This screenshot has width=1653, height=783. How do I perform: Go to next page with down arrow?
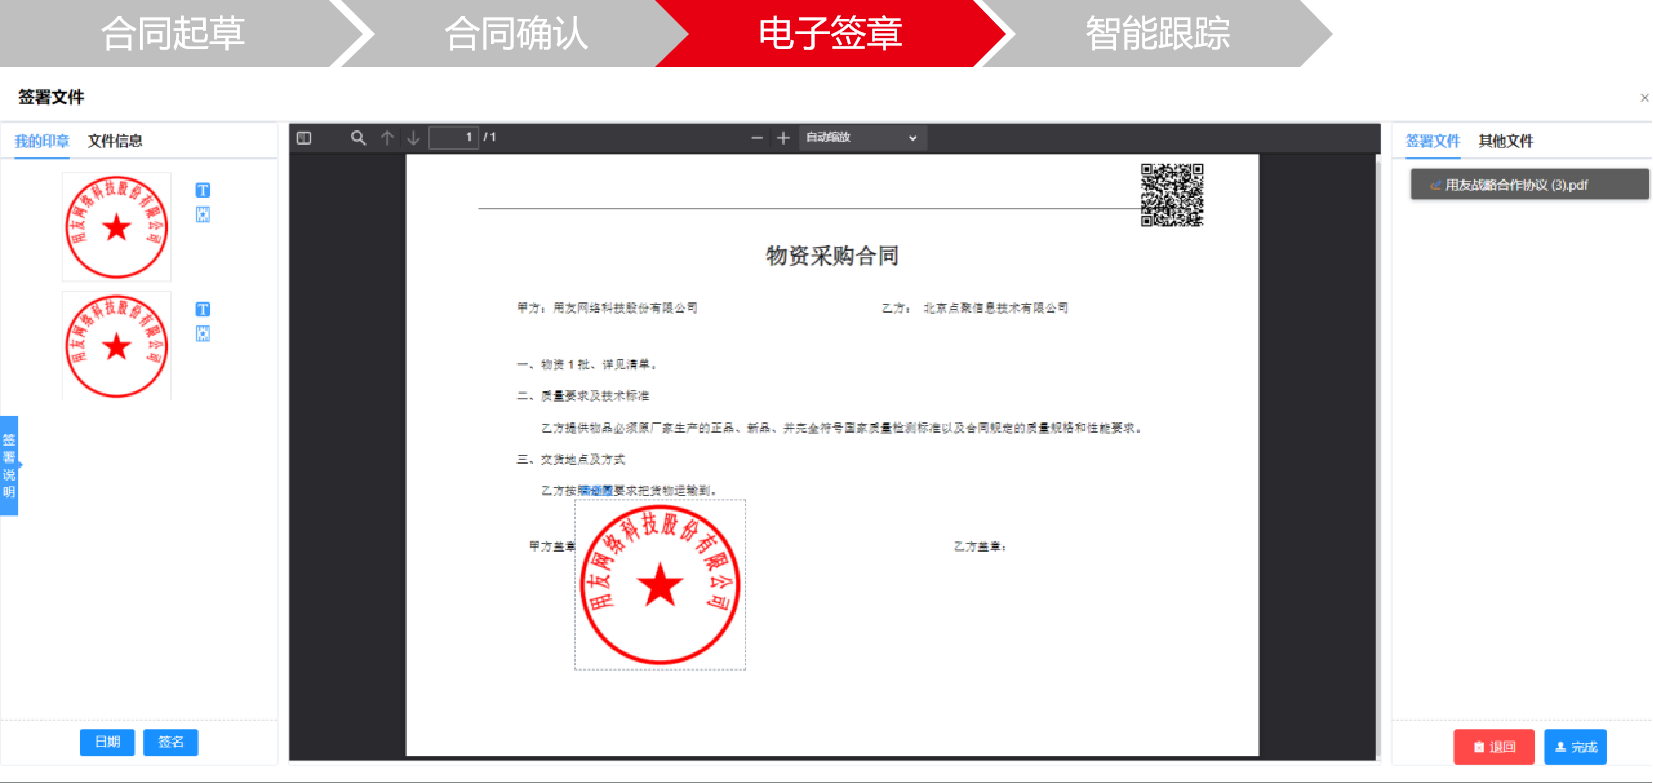[x=413, y=138]
